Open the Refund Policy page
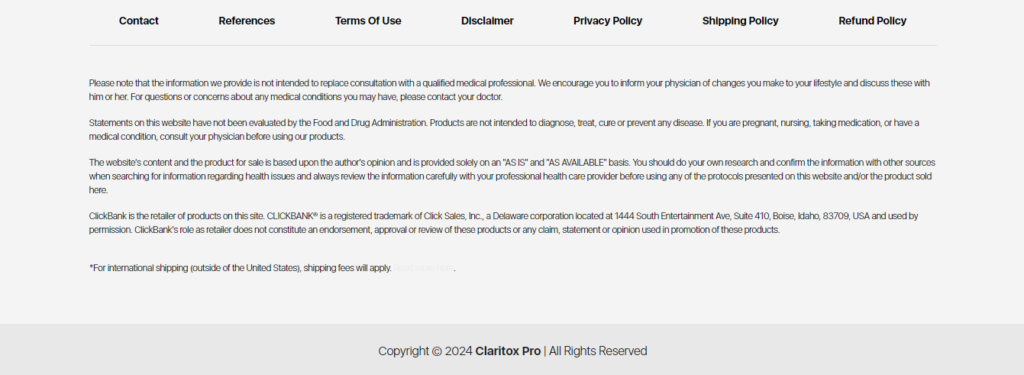 tap(872, 21)
